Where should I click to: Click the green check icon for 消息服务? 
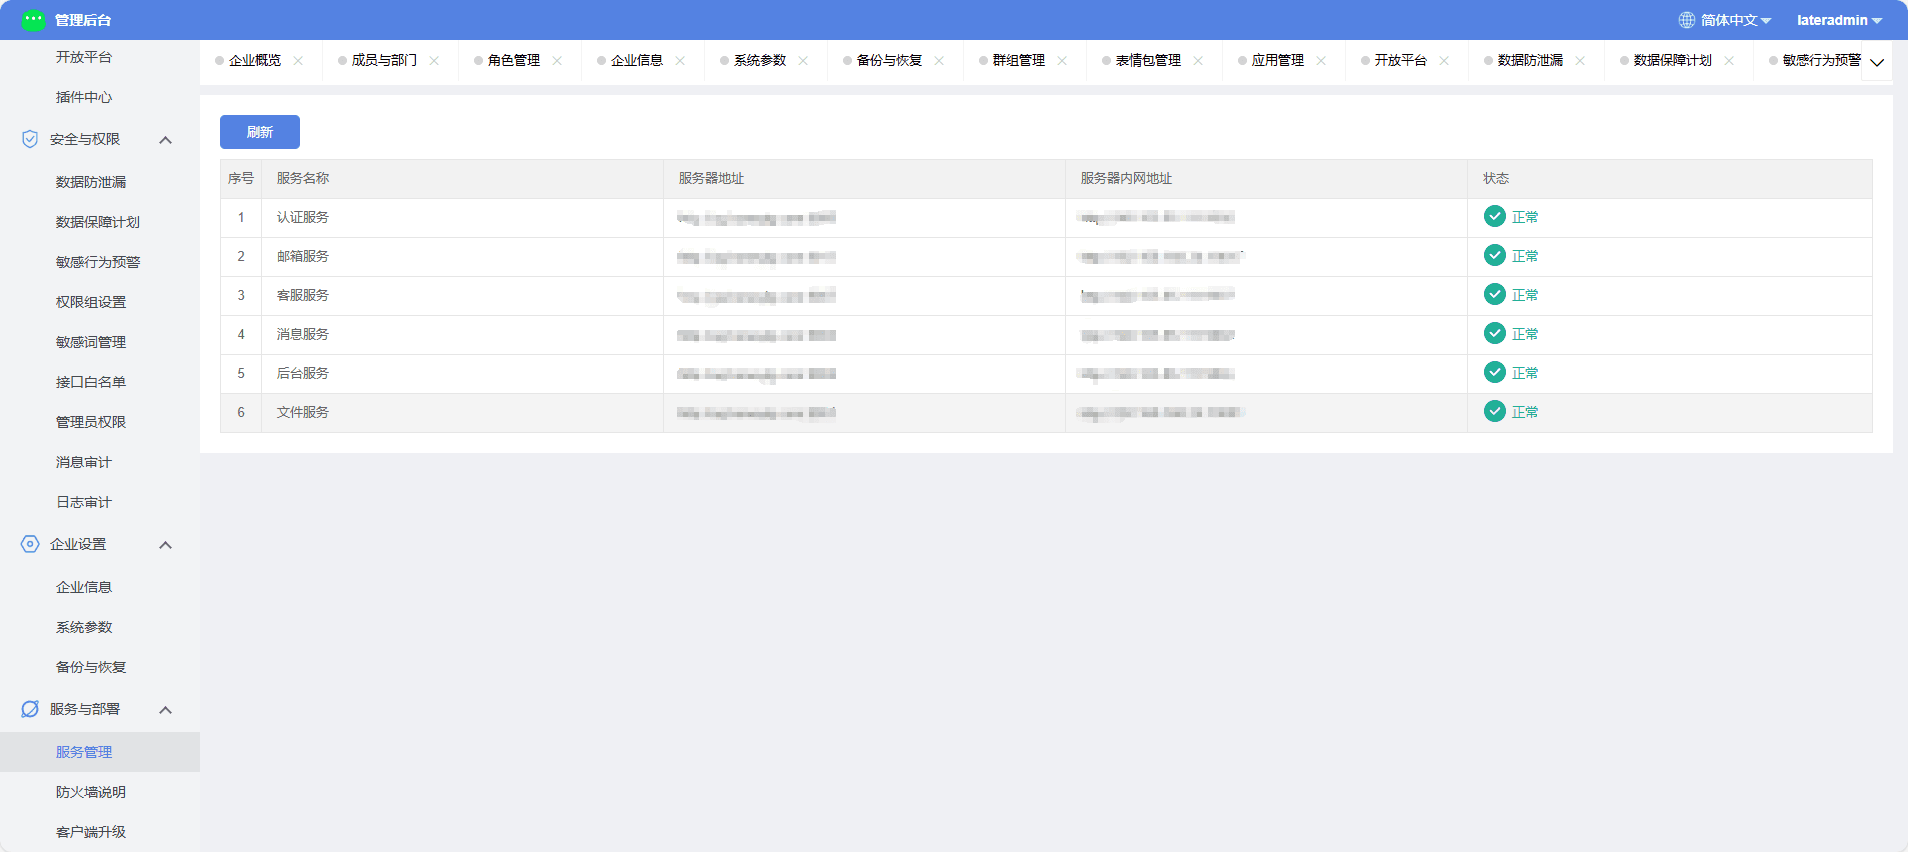(1495, 334)
